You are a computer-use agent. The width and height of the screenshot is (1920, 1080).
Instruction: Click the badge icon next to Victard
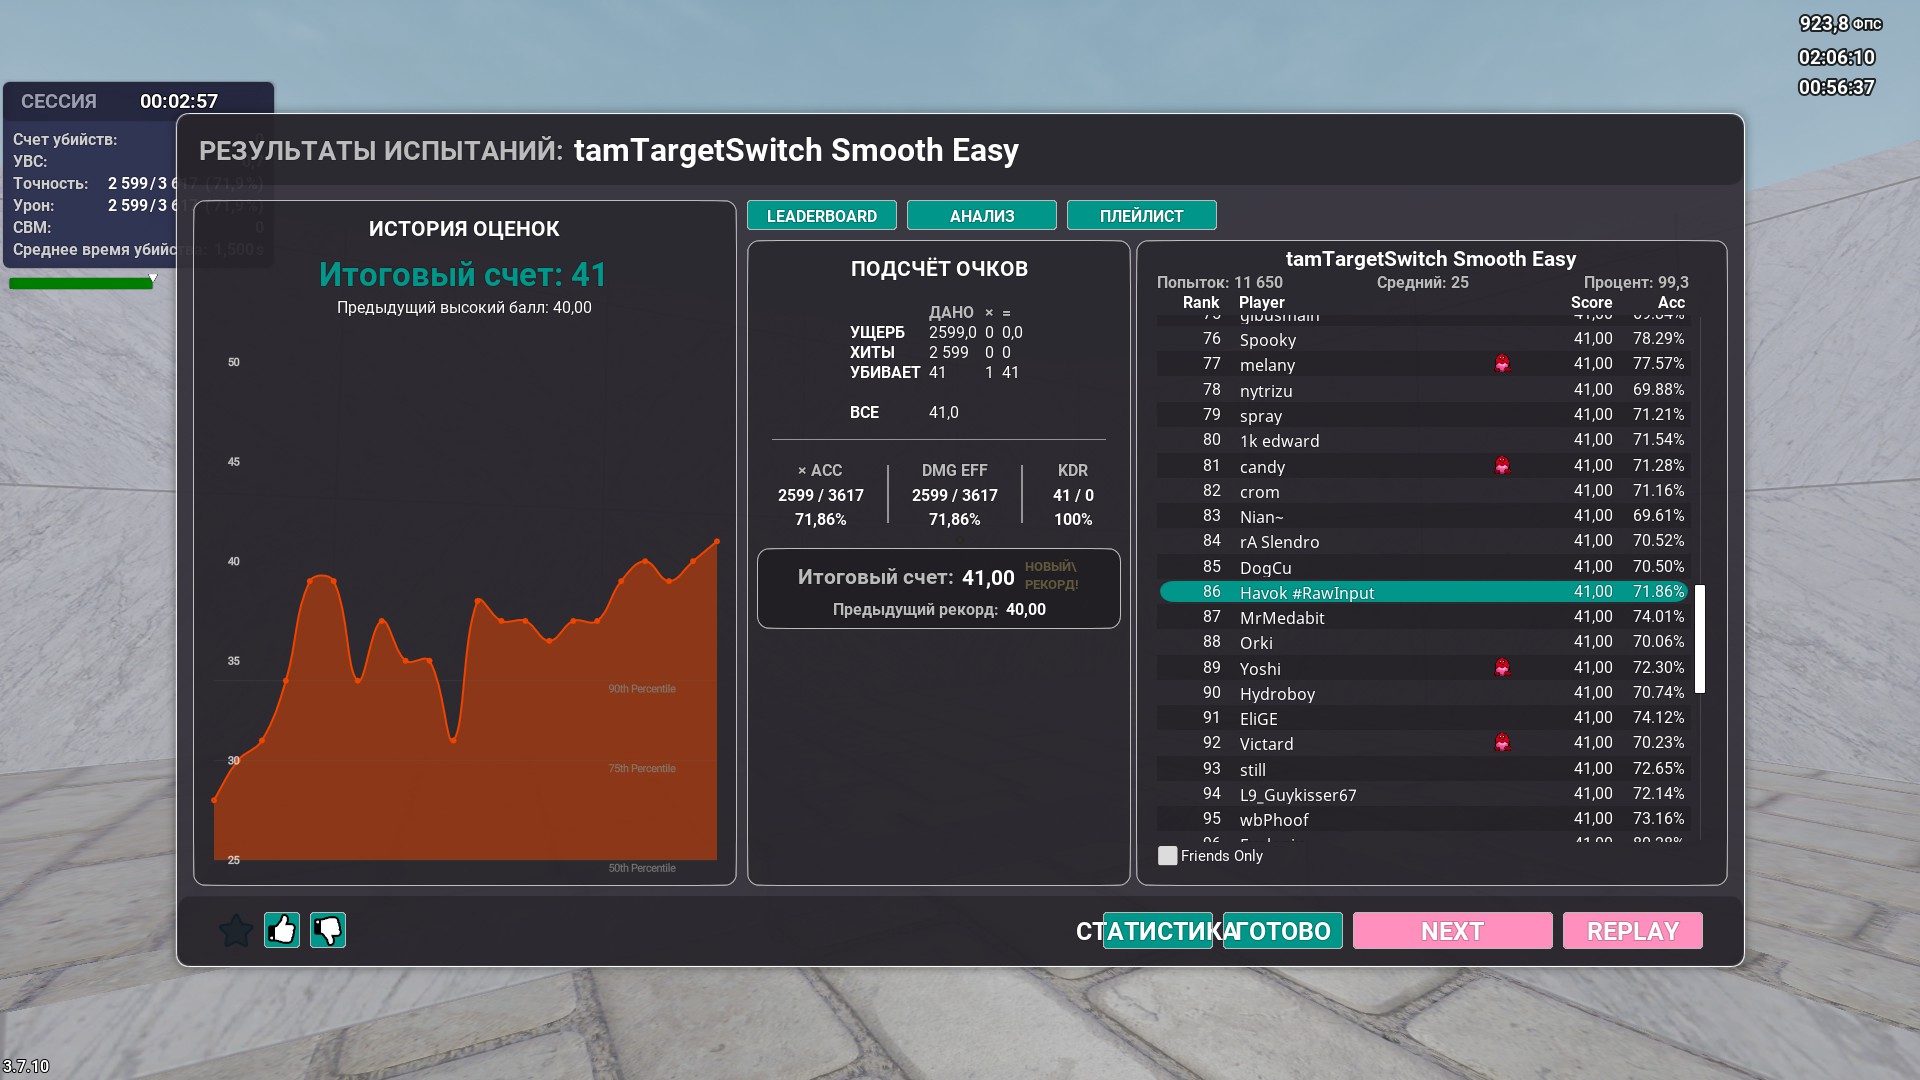[1502, 743]
